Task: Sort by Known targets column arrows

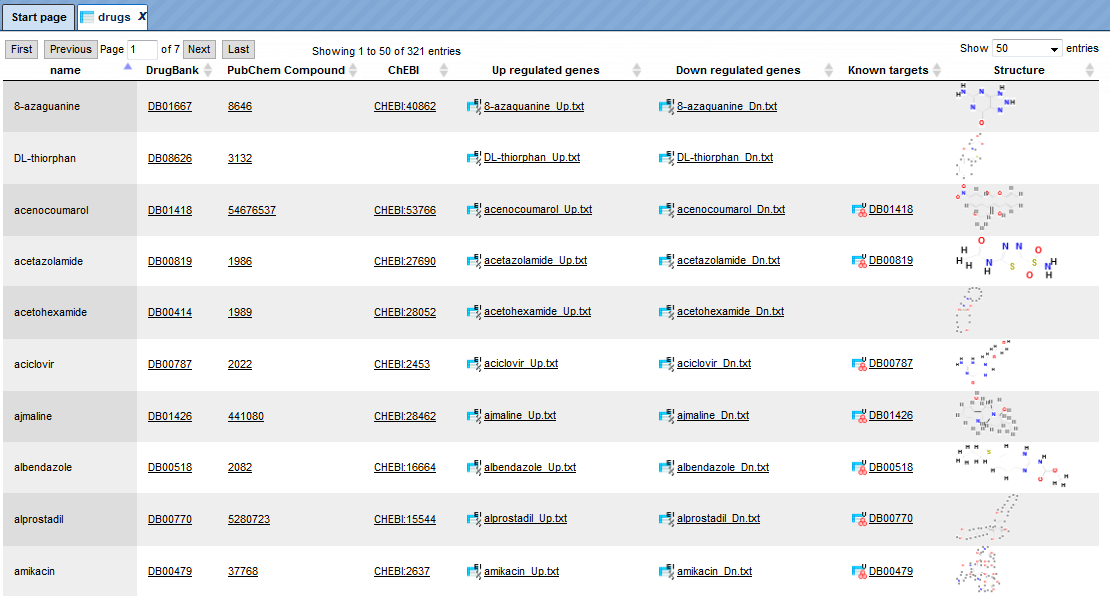Action: (937, 70)
